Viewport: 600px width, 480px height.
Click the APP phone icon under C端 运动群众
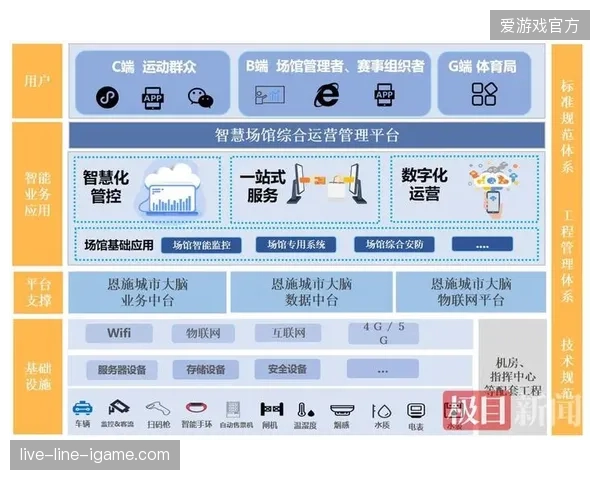[x=153, y=98]
